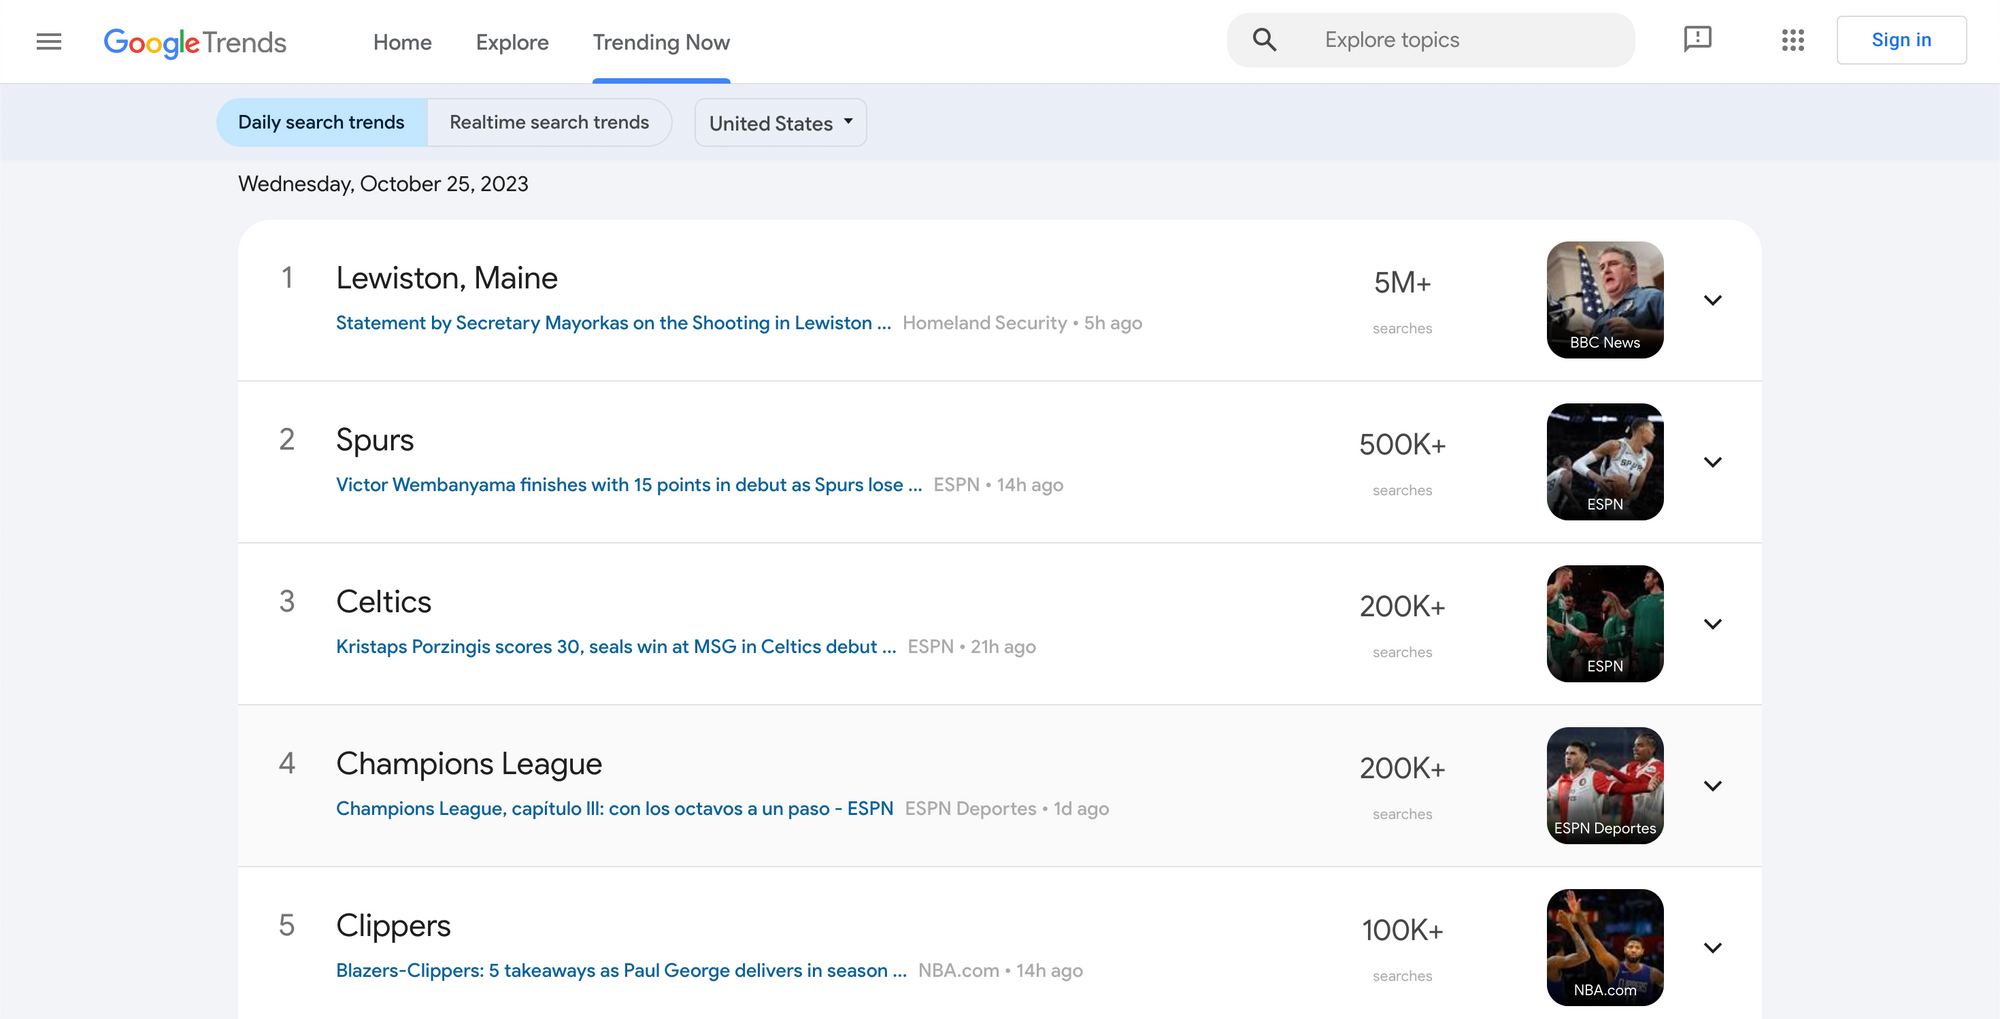Open the Kristaps Porzingis Celtics article
Image resolution: width=2000 pixels, height=1019 pixels.
[616, 647]
